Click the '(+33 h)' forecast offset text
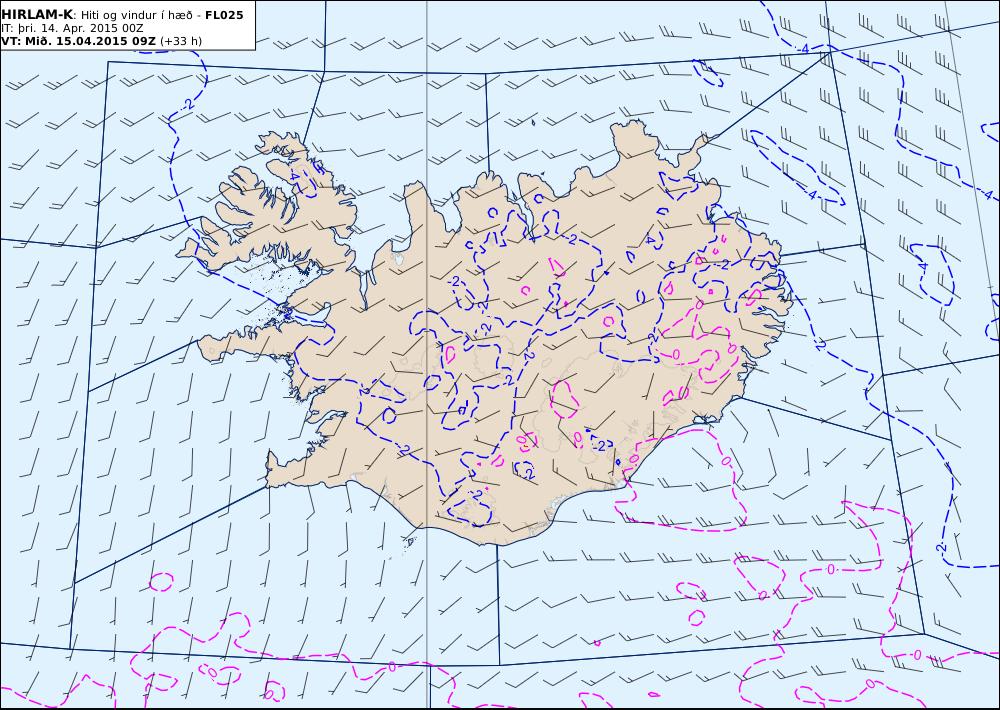The width and height of the screenshot is (1000, 710). pos(181,41)
